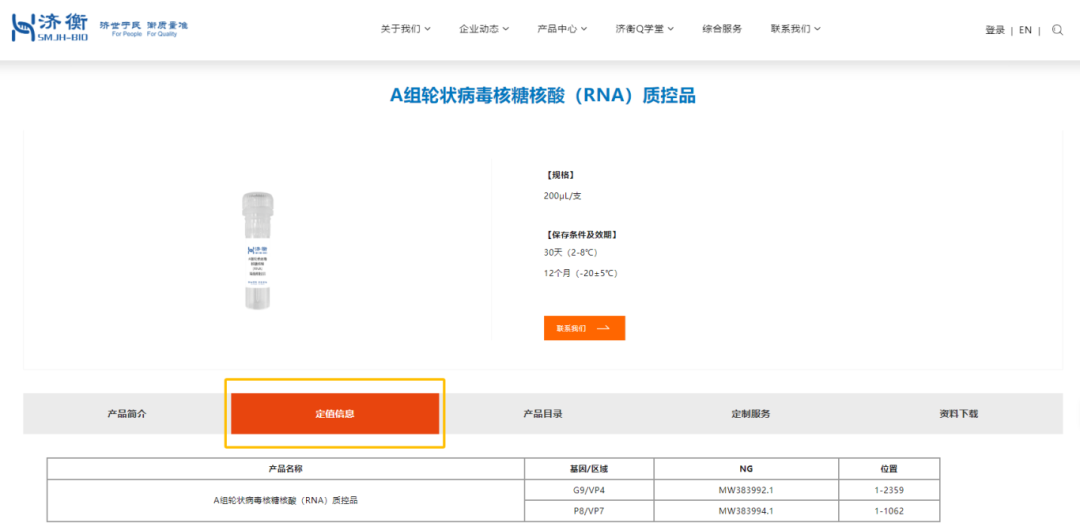Open the 济衡Q学堂 dropdown
The height and width of the screenshot is (531, 1080).
tap(645, 29)
